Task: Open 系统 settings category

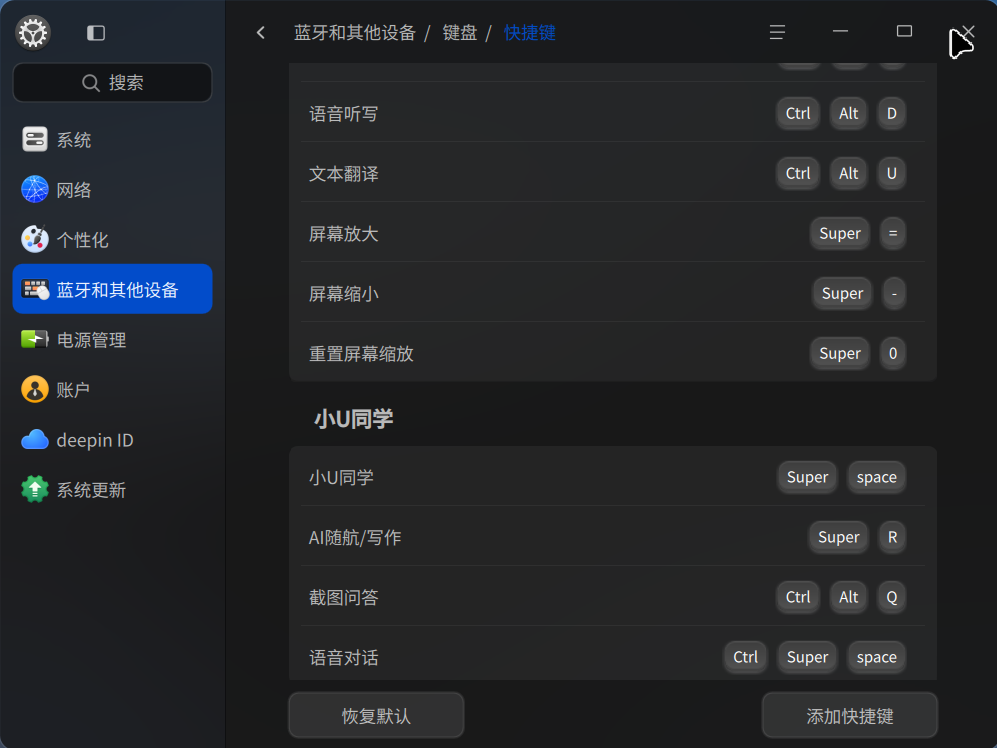Action: 113,139
